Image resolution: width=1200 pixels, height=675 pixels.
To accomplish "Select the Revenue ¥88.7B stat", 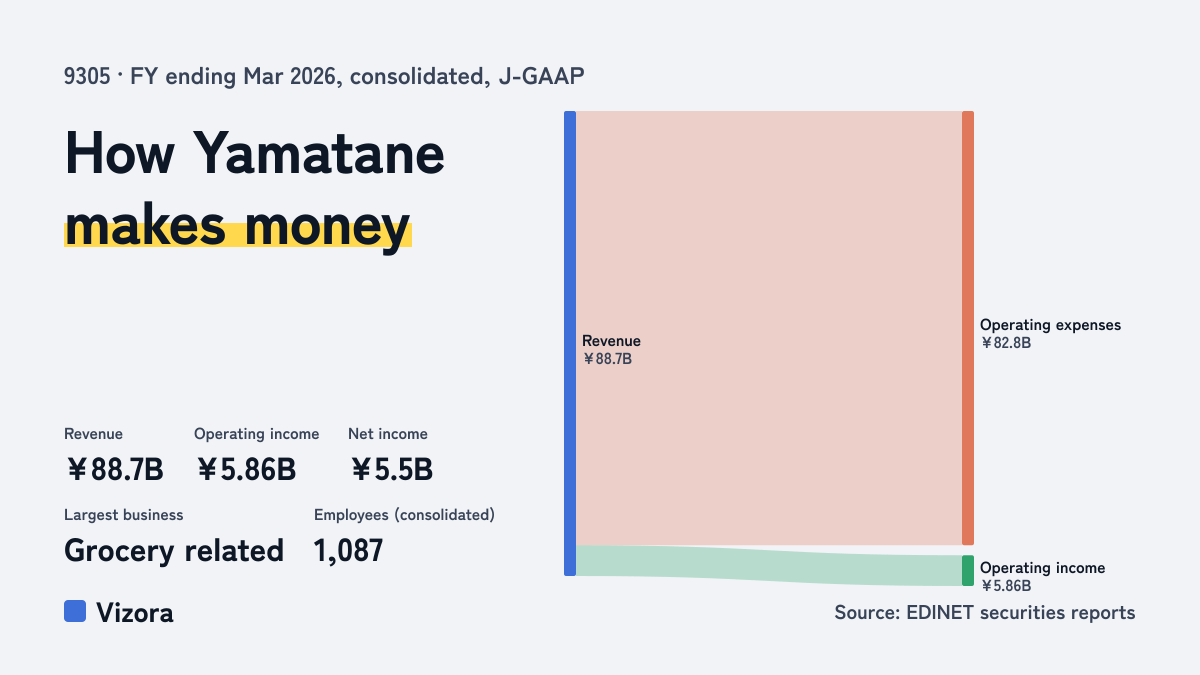I will pyautogui.click(x=113, y=456).
